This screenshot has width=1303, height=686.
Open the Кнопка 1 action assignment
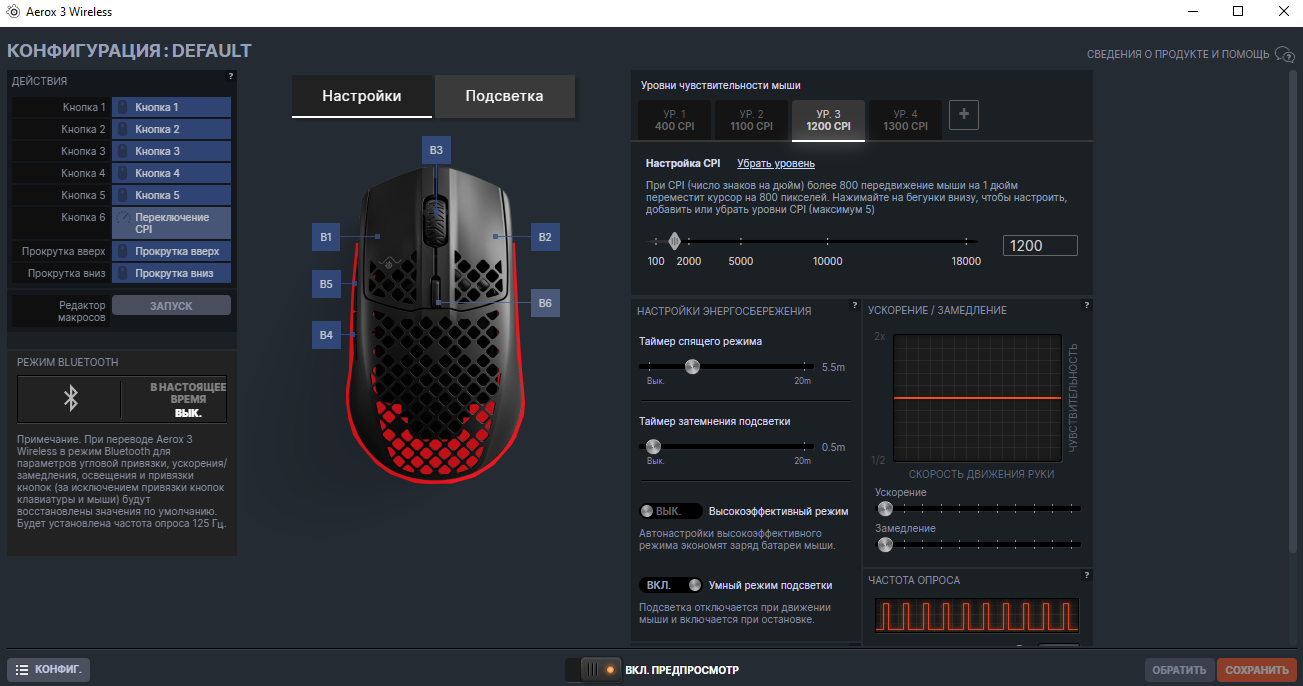click(x=171, y=107)
